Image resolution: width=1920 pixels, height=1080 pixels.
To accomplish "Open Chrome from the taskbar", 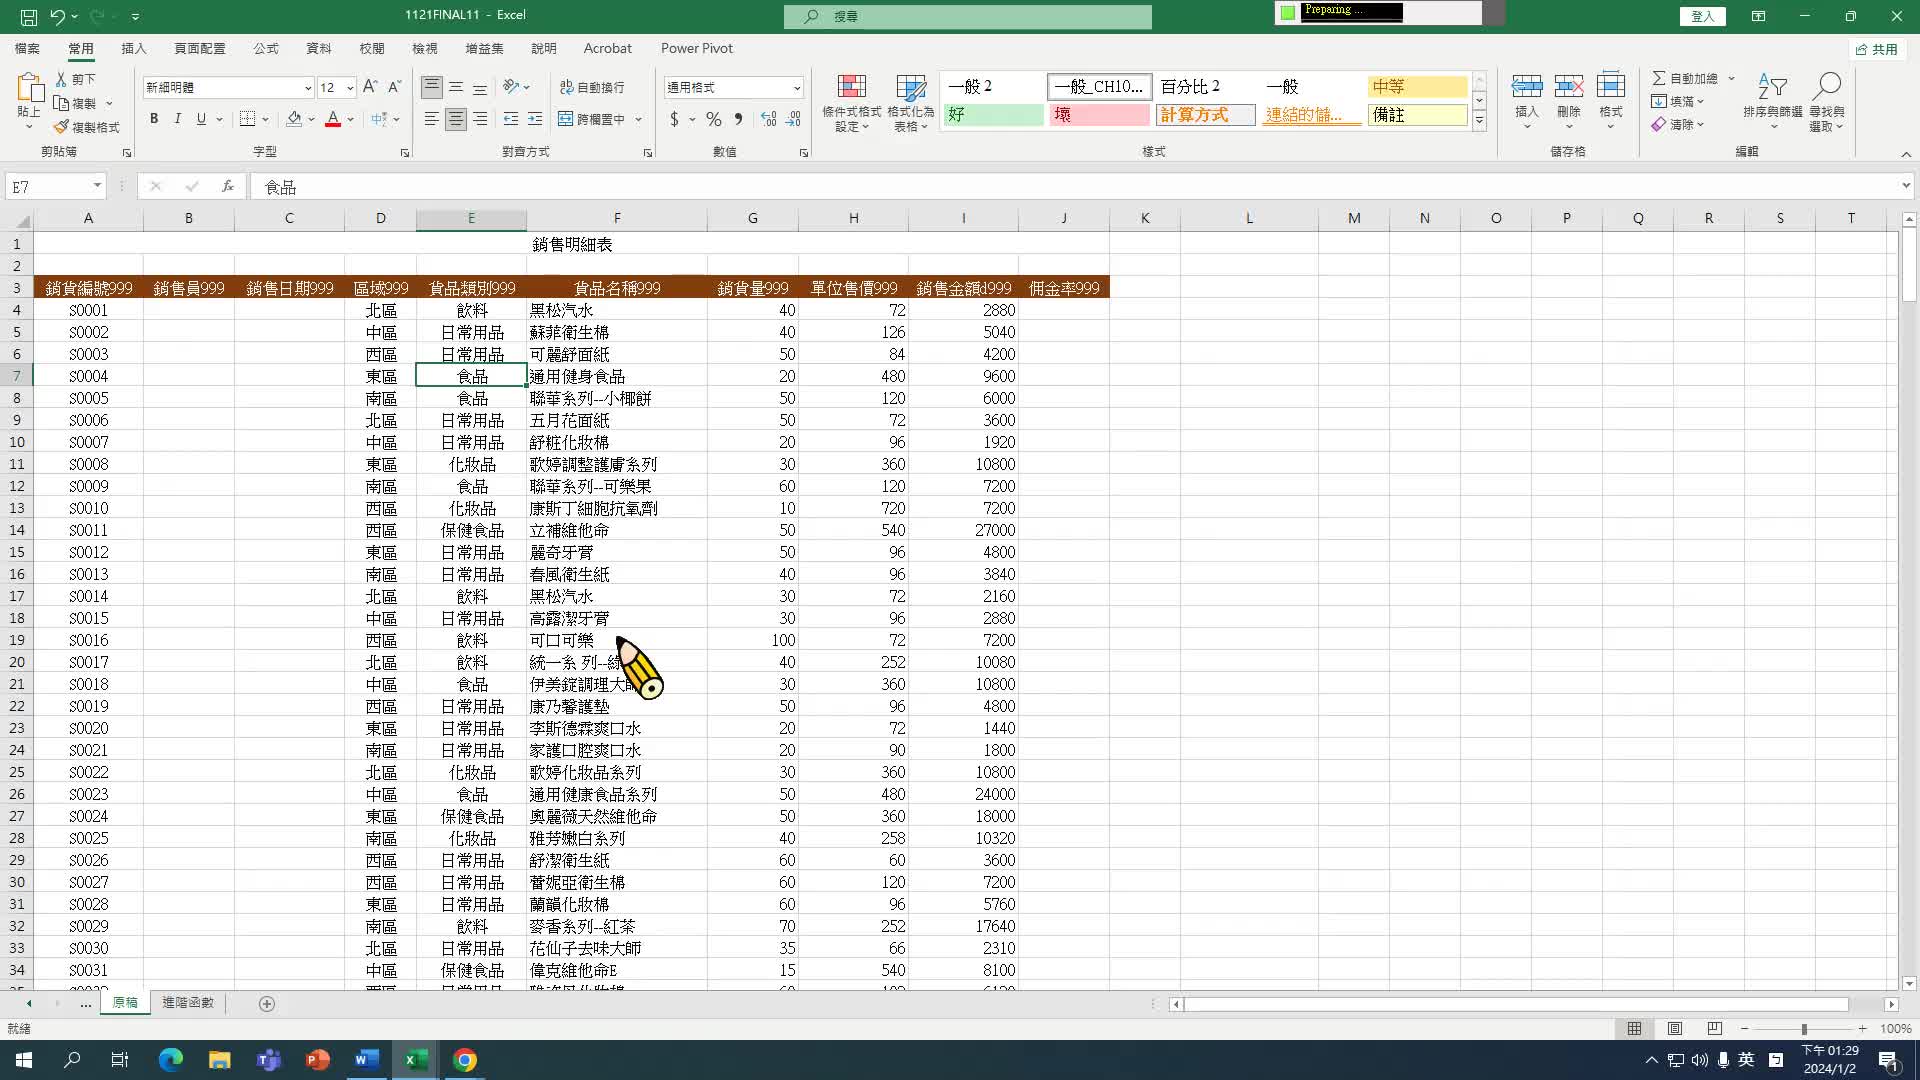I will click(x=465, y=1060).
